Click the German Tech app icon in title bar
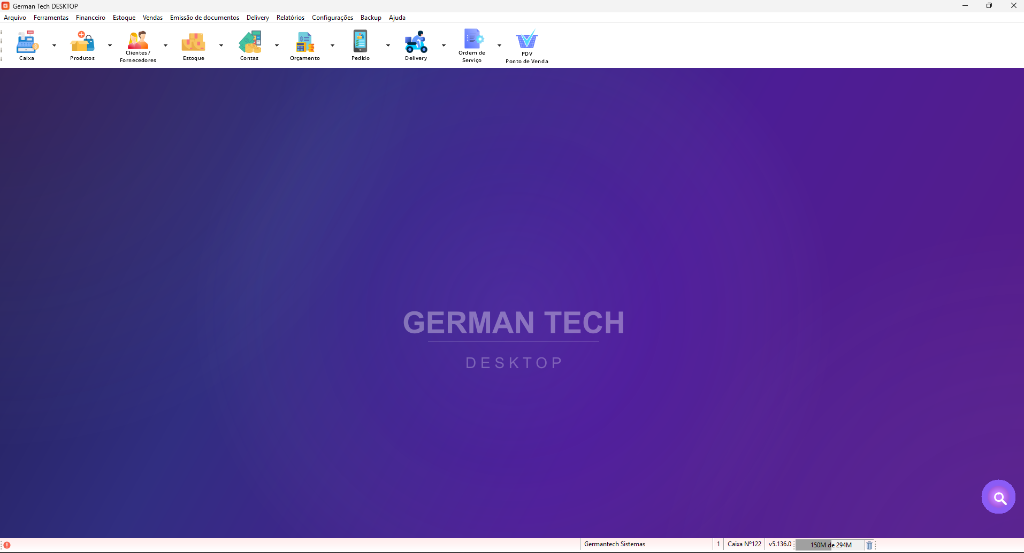Viewport: 1024px width, 553px height. click(5, 6)
